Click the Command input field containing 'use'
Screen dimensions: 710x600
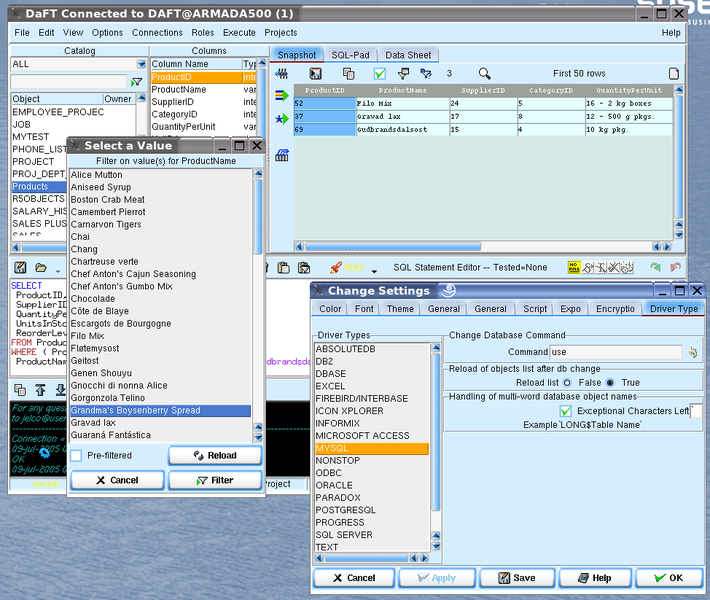pos(616,352)
